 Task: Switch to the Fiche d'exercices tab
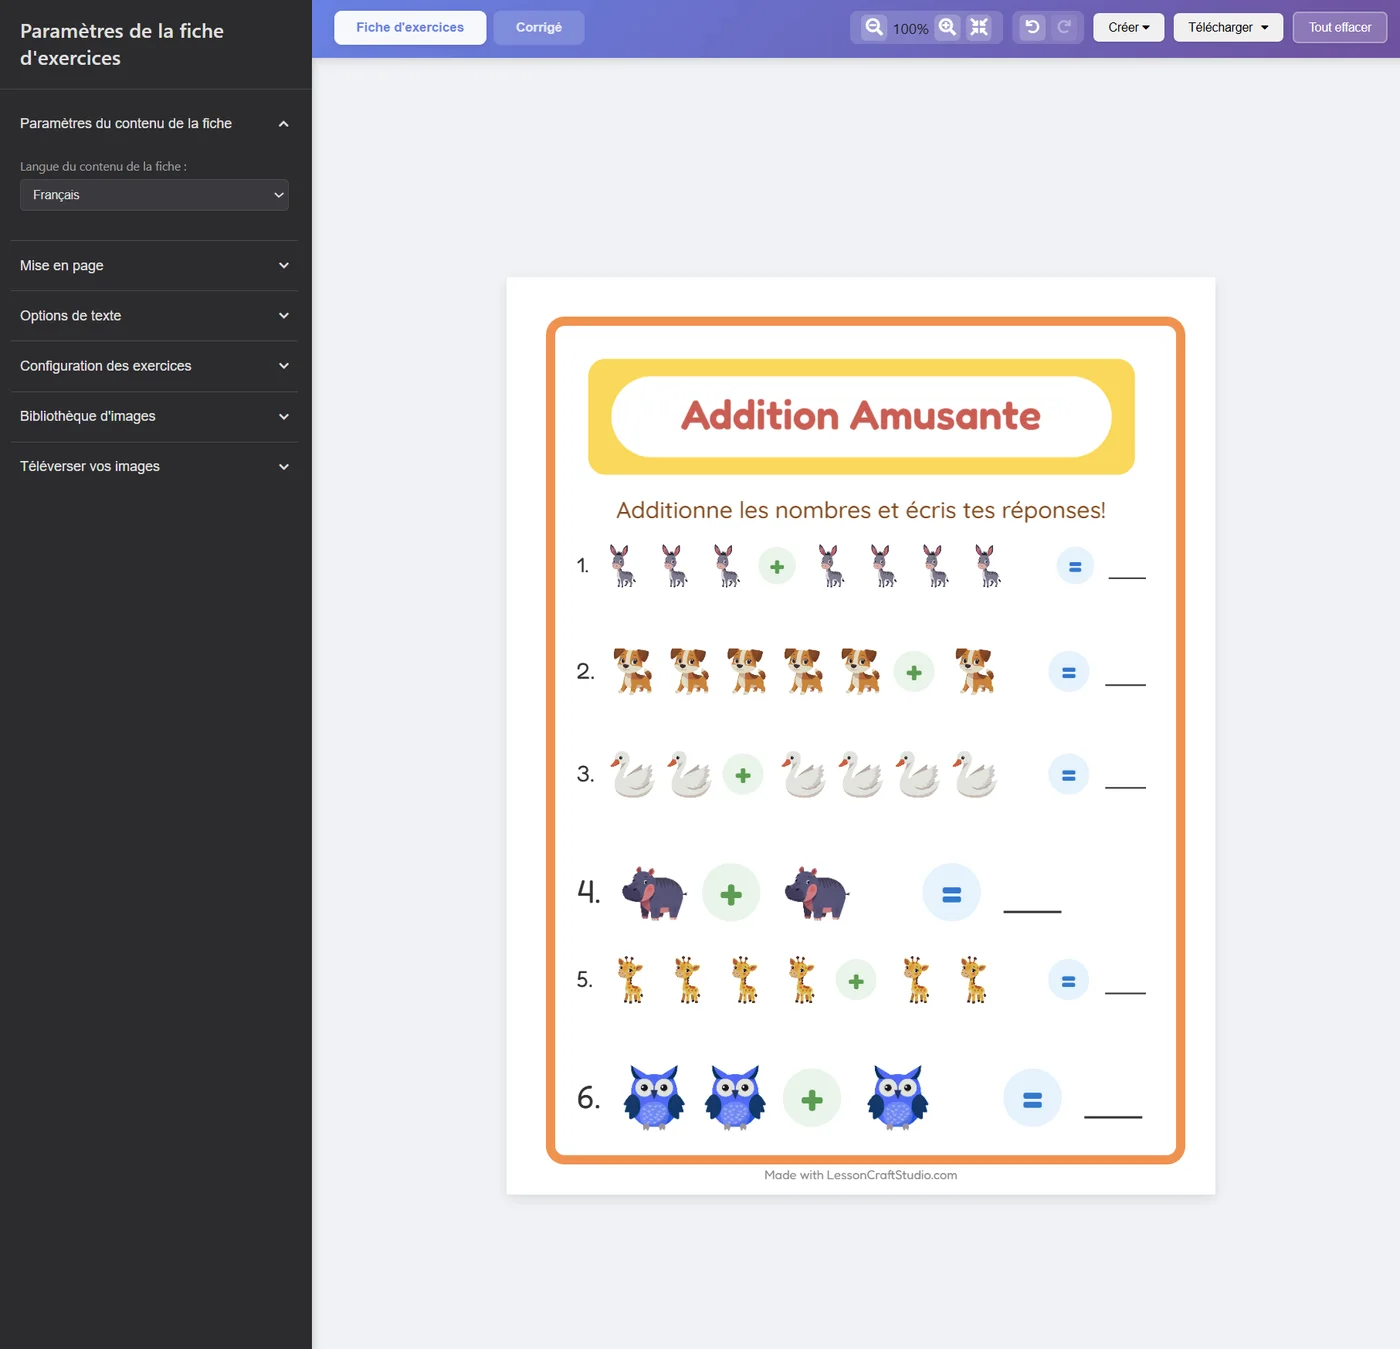tap(410, 27)
